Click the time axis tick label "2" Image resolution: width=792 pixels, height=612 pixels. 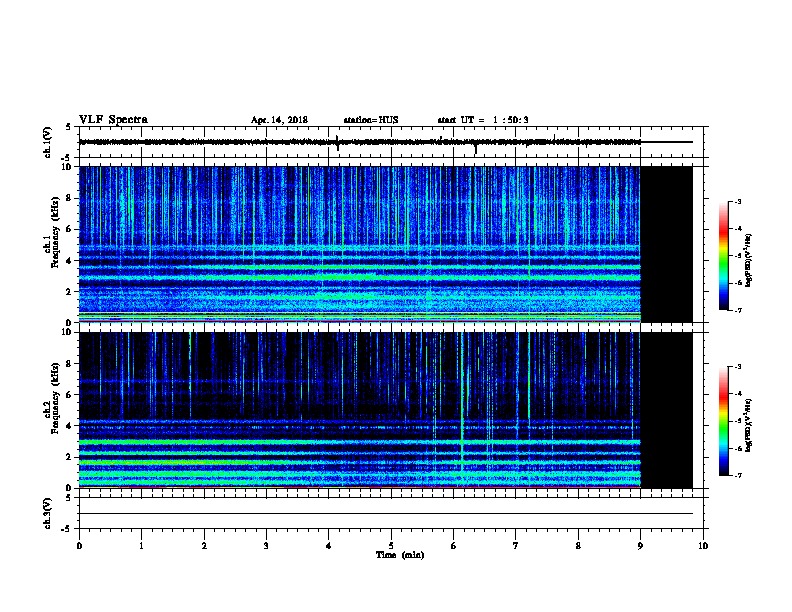[x=204, y=546]
